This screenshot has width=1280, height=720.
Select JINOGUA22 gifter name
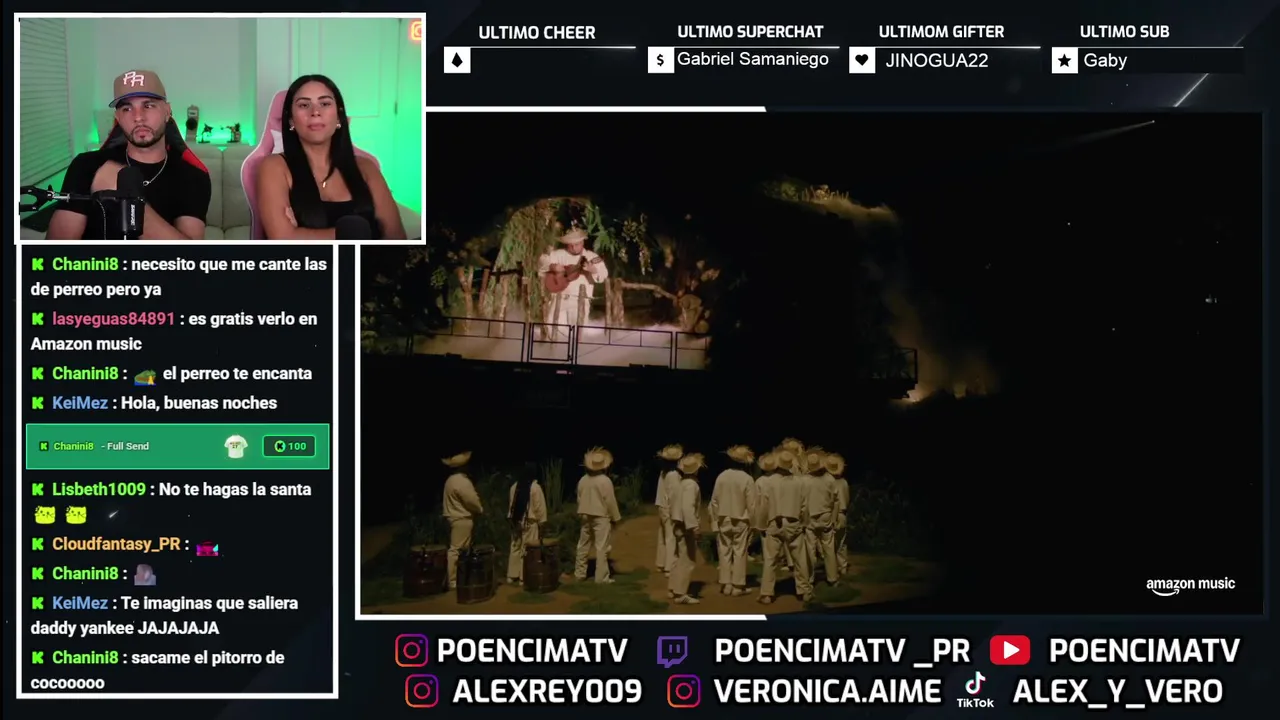coord(937,60)
